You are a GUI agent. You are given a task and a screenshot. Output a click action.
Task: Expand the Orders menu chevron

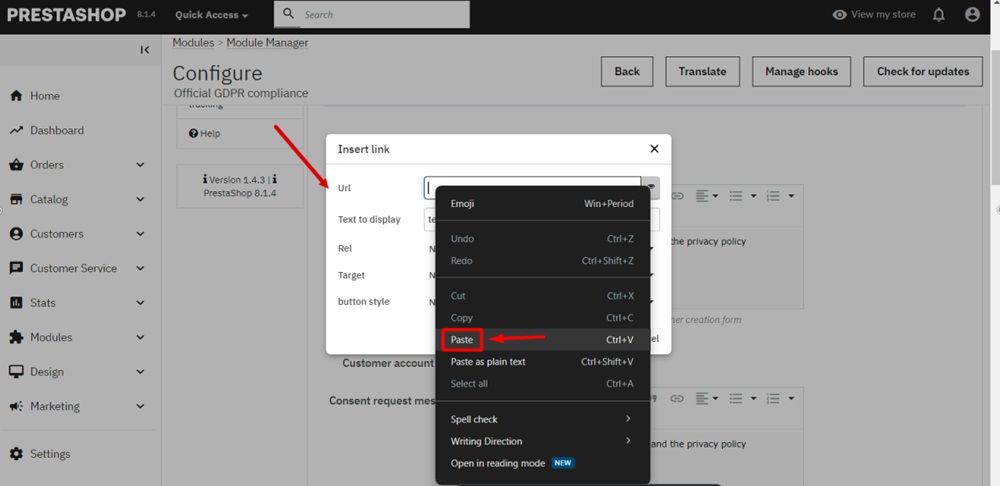pyautogui.click(x=140, y=165)
